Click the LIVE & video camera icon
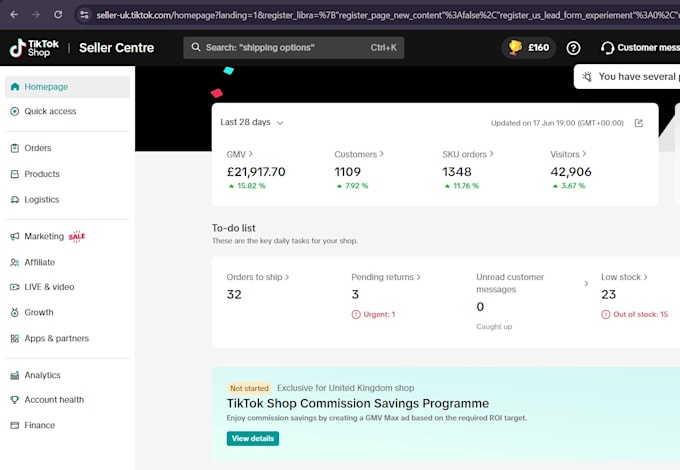This screenshot has width=680, height=470. (x=15, y=287)
